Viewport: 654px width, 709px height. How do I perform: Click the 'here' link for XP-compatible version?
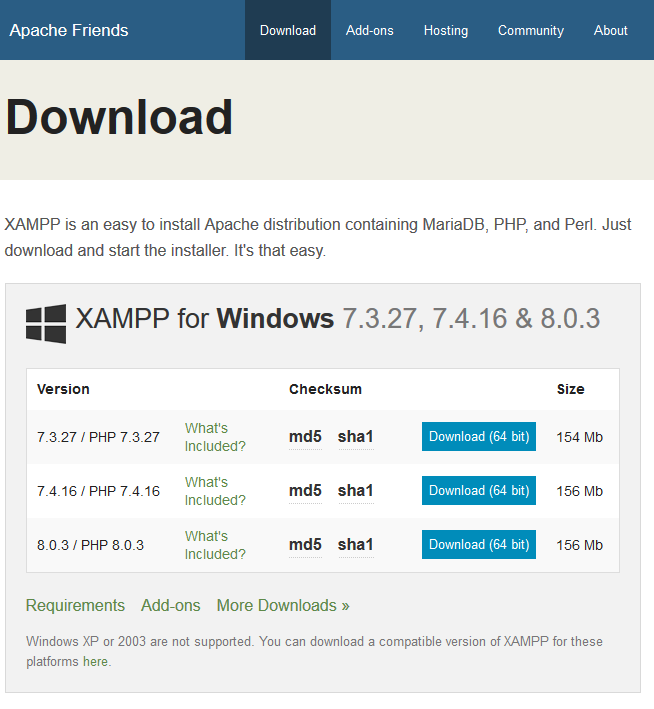tap(95, 662)
